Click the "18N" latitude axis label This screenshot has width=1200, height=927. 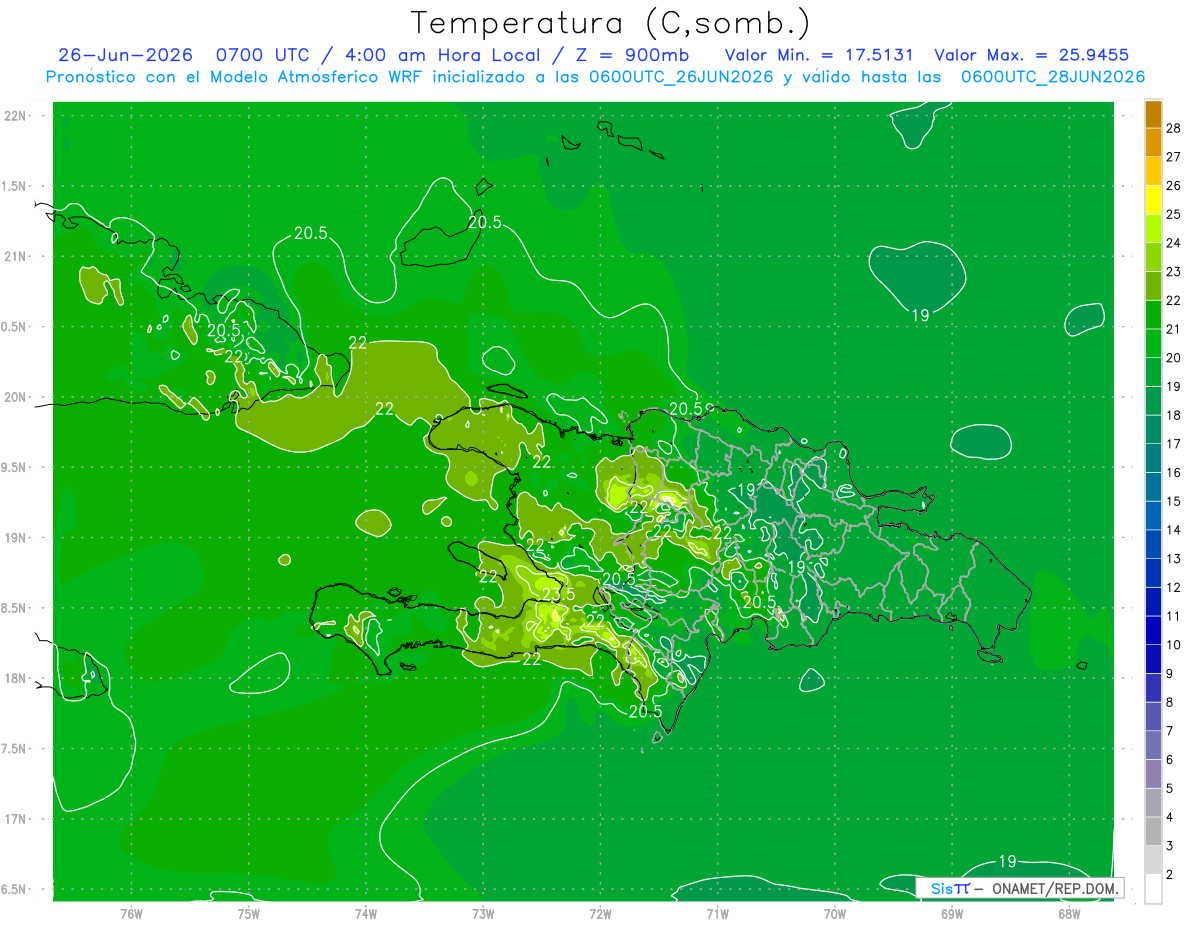point(15,678)
